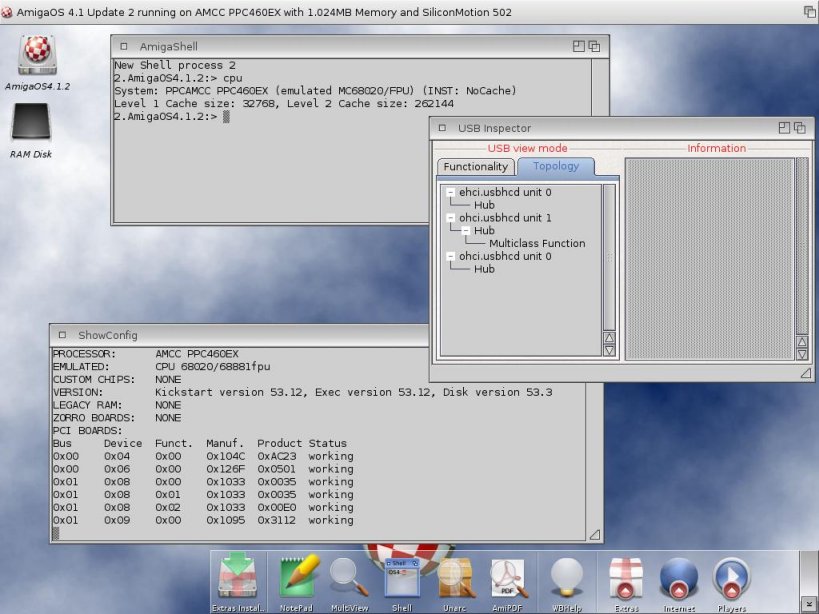Open the AmigaOS4.1.2 disk icon
The height and width of the screenshot is (614, 819).
(x=37, y=57)
